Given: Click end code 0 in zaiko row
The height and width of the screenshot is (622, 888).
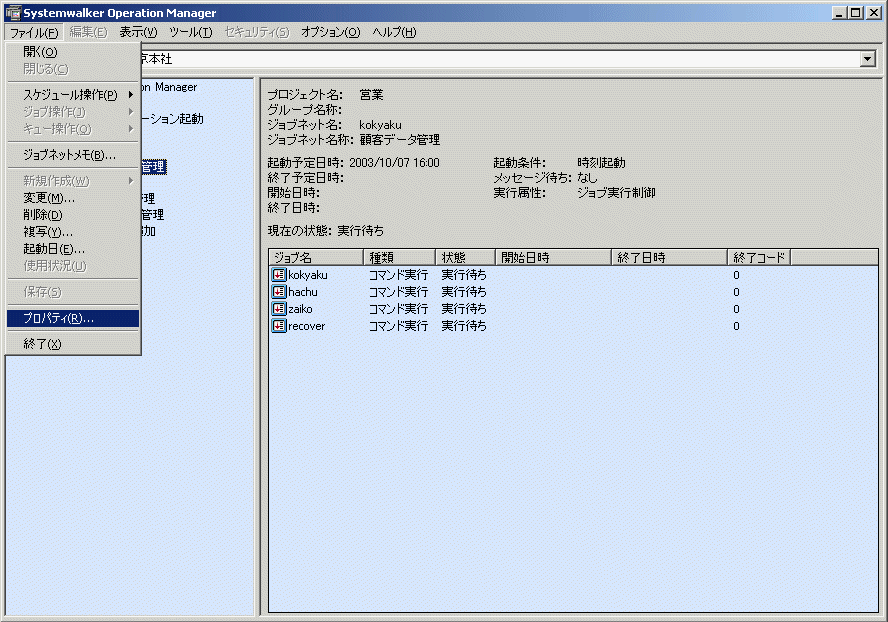Looking at the screenshot, I should 736,309.
